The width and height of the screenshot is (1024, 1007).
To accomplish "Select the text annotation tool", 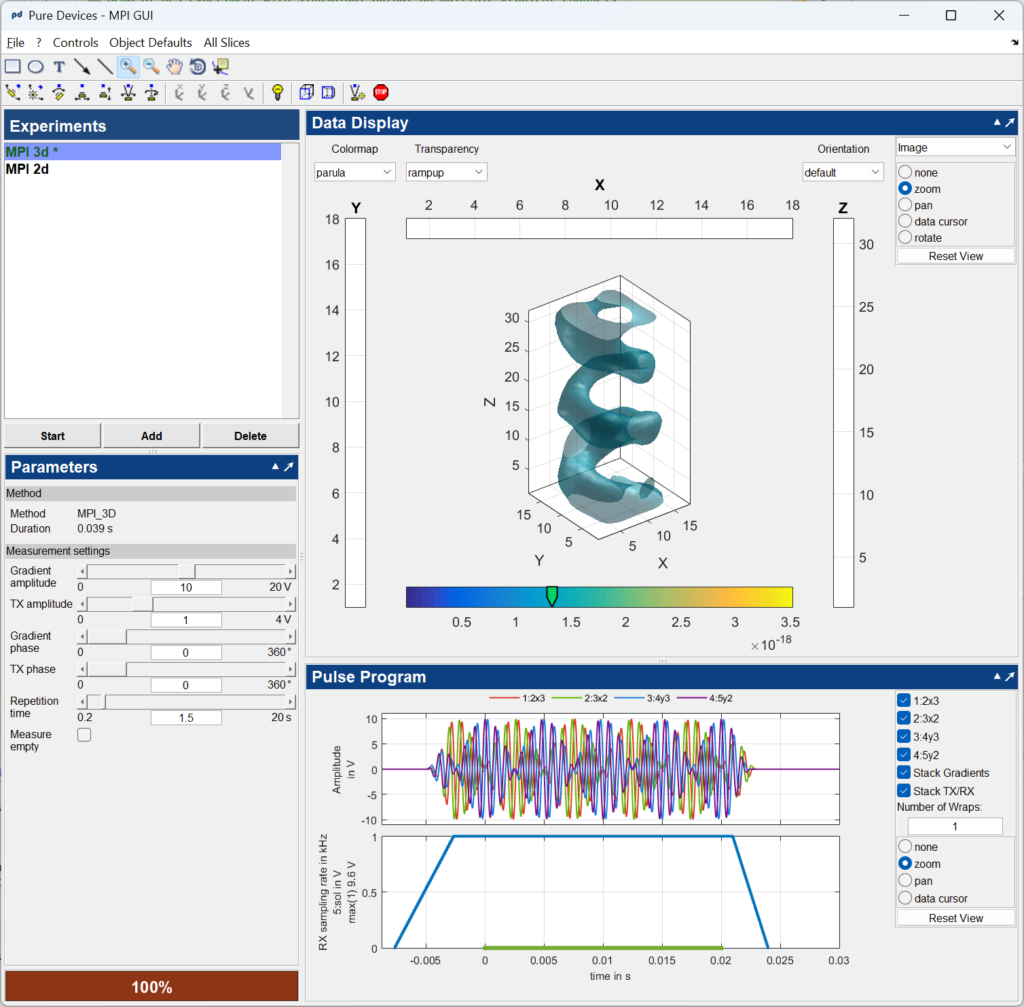I will tap(59, 67).
